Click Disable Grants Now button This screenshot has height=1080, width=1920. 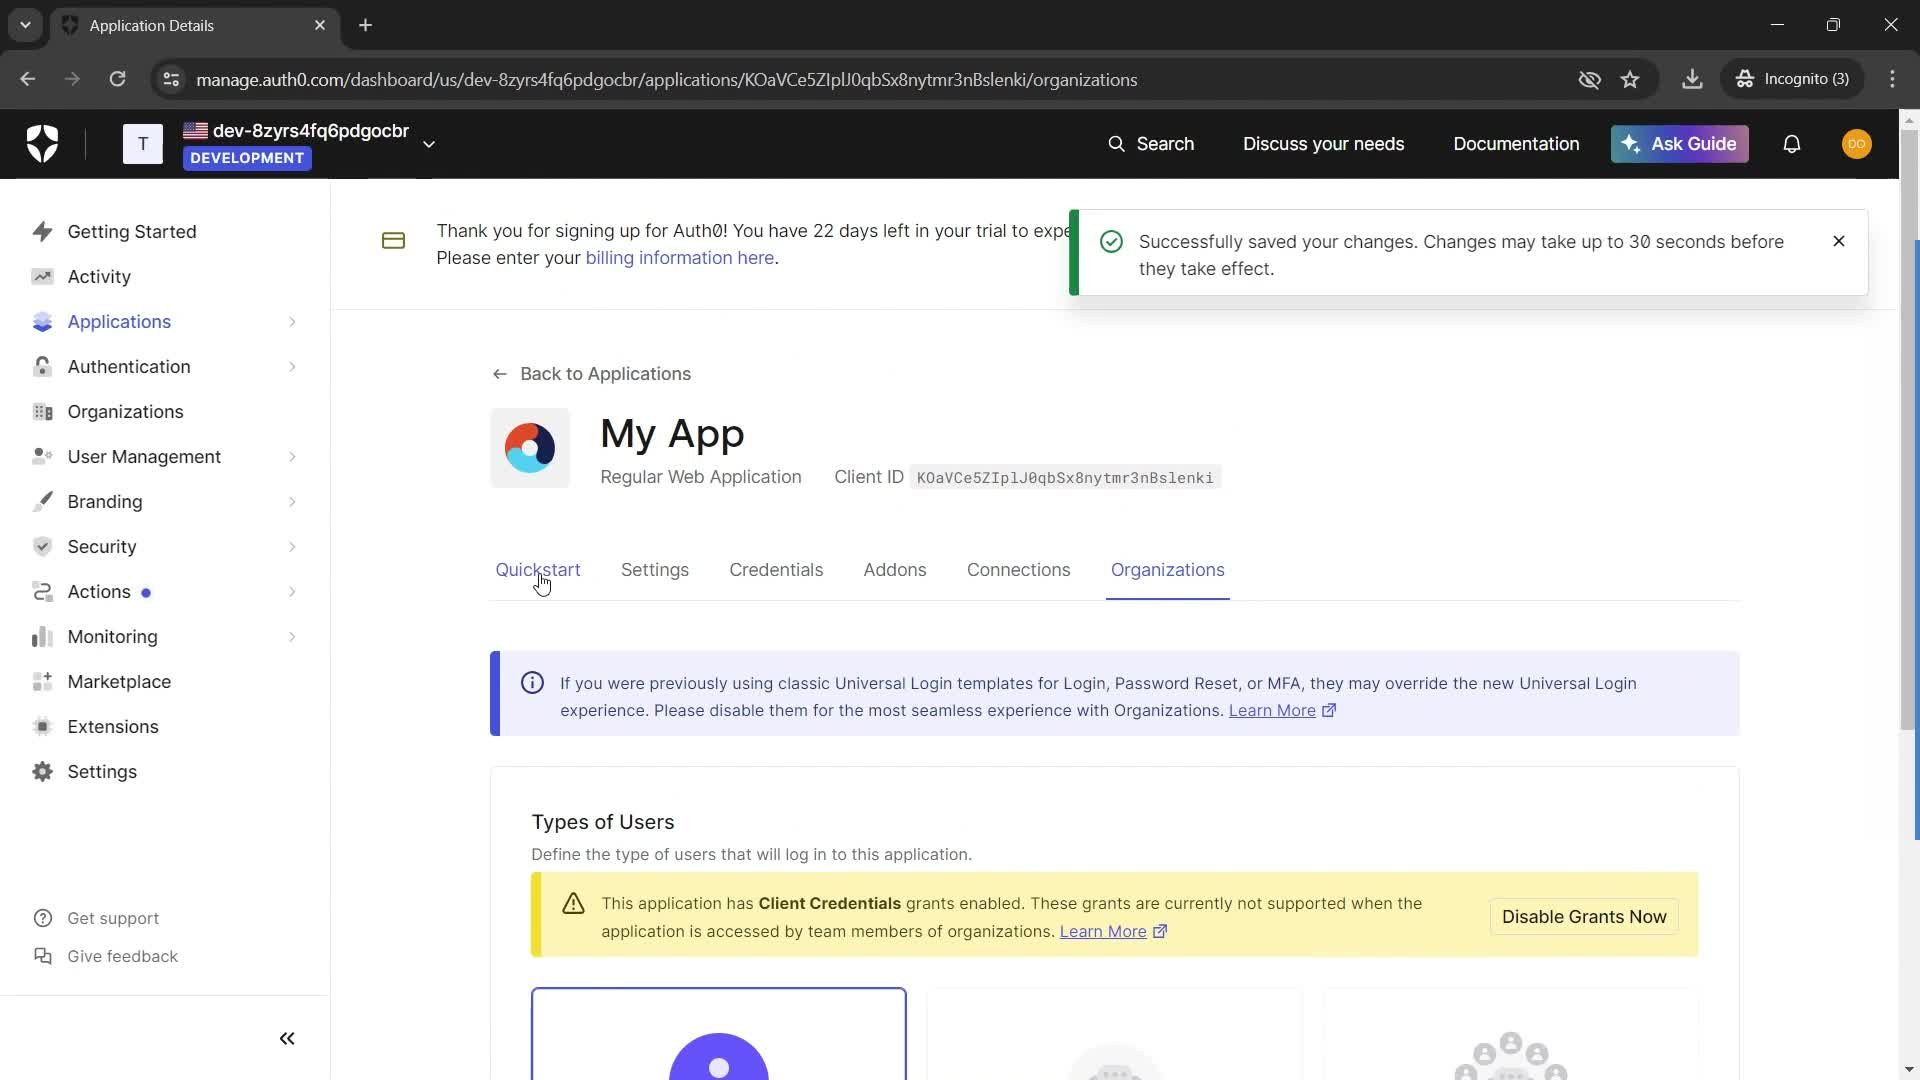pyautogui.click(x=1584, y=917)
